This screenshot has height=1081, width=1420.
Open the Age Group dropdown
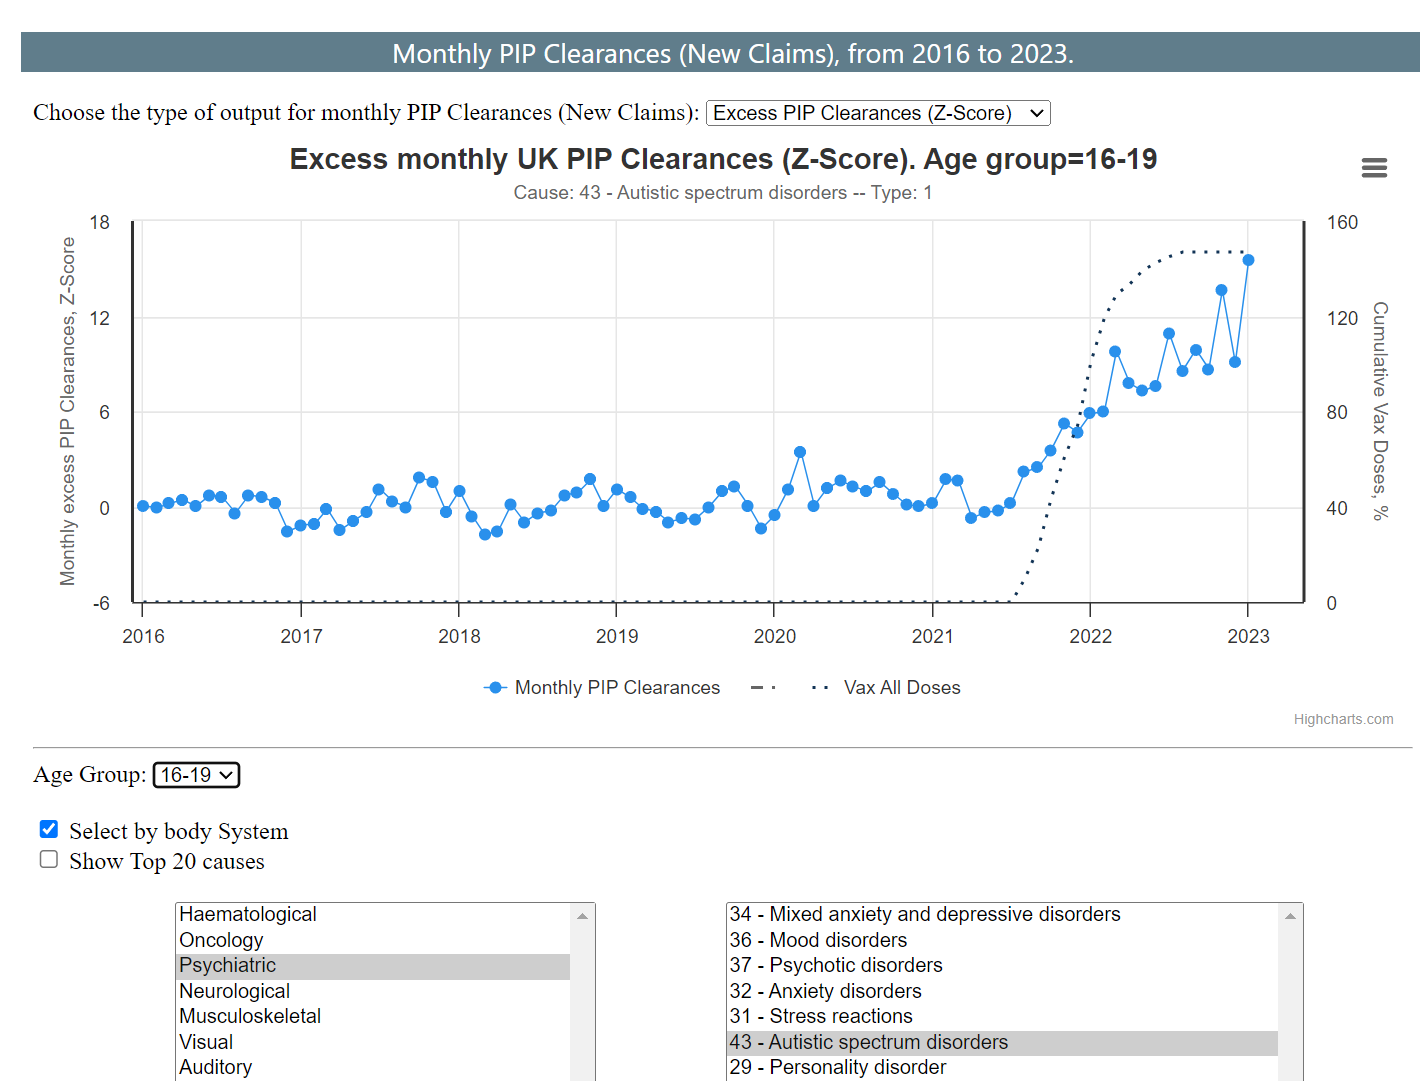pos(196,775)
